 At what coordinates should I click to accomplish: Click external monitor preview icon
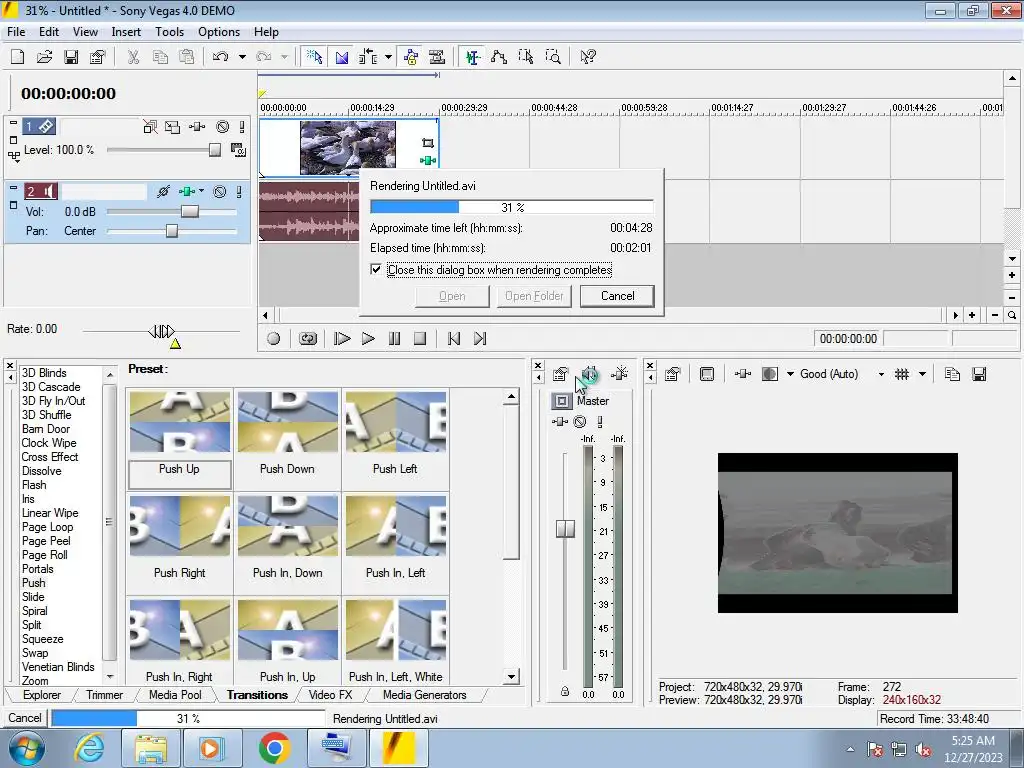click(707, 374)
